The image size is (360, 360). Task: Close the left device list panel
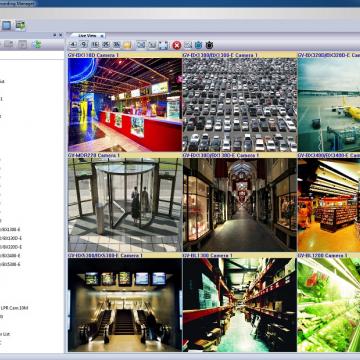(60, 35)
